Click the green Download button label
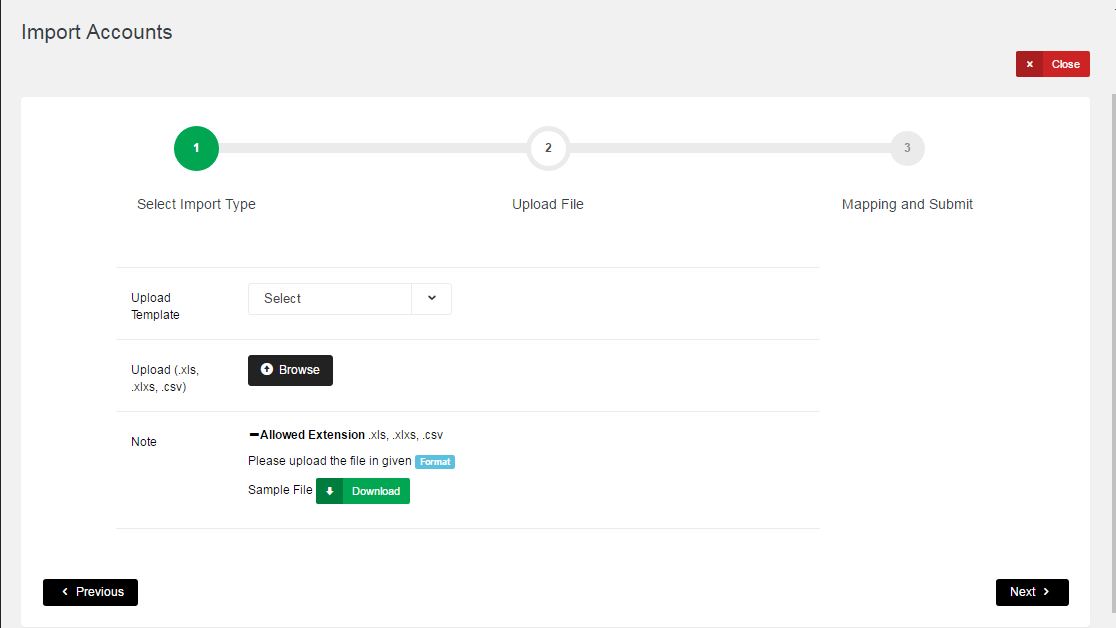 376,491
